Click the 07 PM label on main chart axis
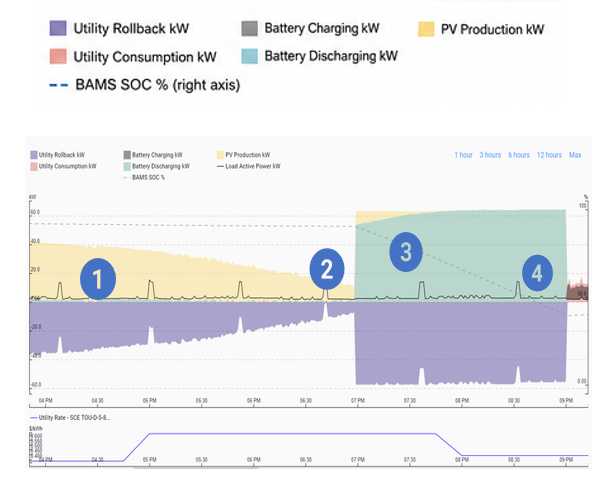The image size is (616, 481). pyautogui.click(x=358, y=400)
